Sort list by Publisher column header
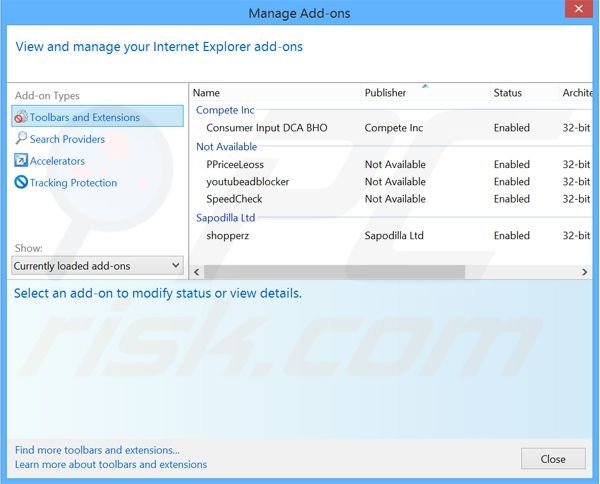This screenshot has height=484, width=600. pyautogui.click(x=386, y=93)
